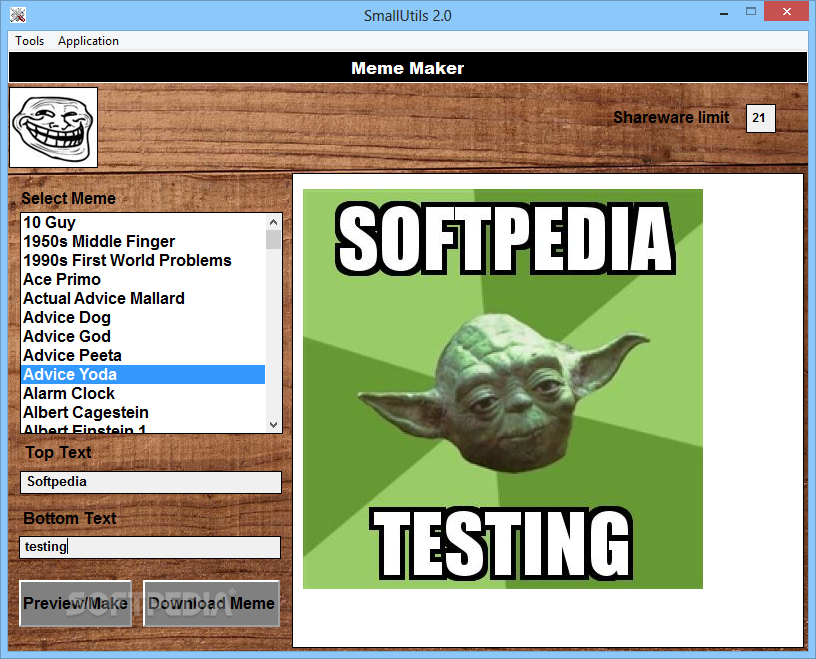Minimize the SmallUtils window
The image size is (816, 659).
pyautogui.click(x=723, y=13)
